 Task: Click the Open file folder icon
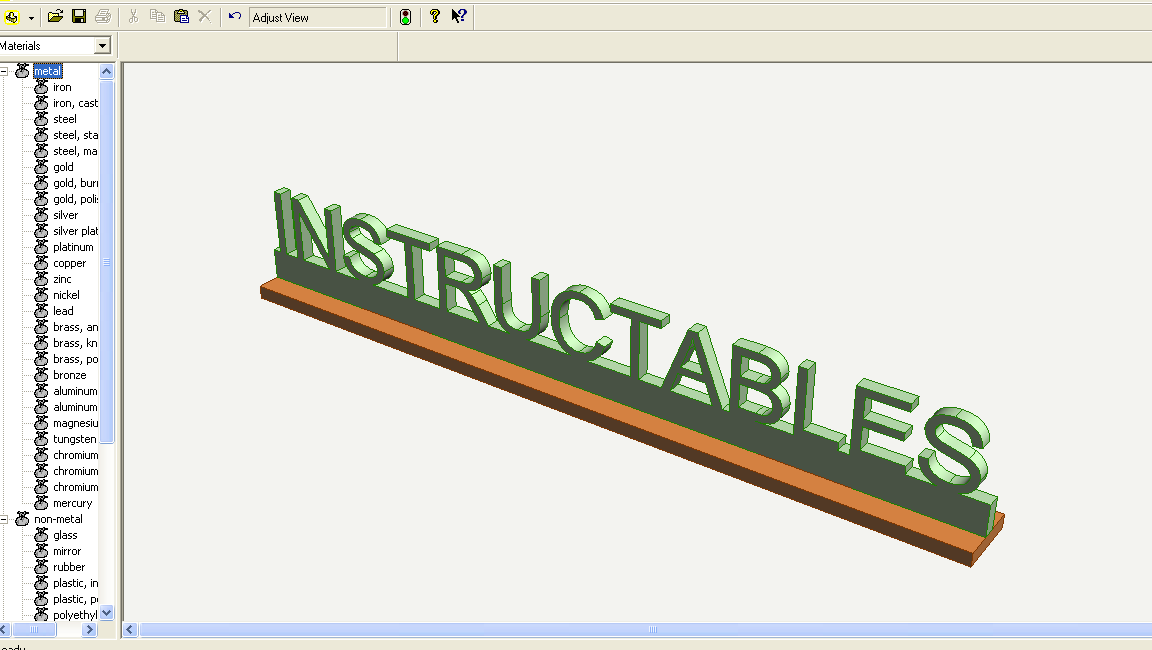(55, 16)
